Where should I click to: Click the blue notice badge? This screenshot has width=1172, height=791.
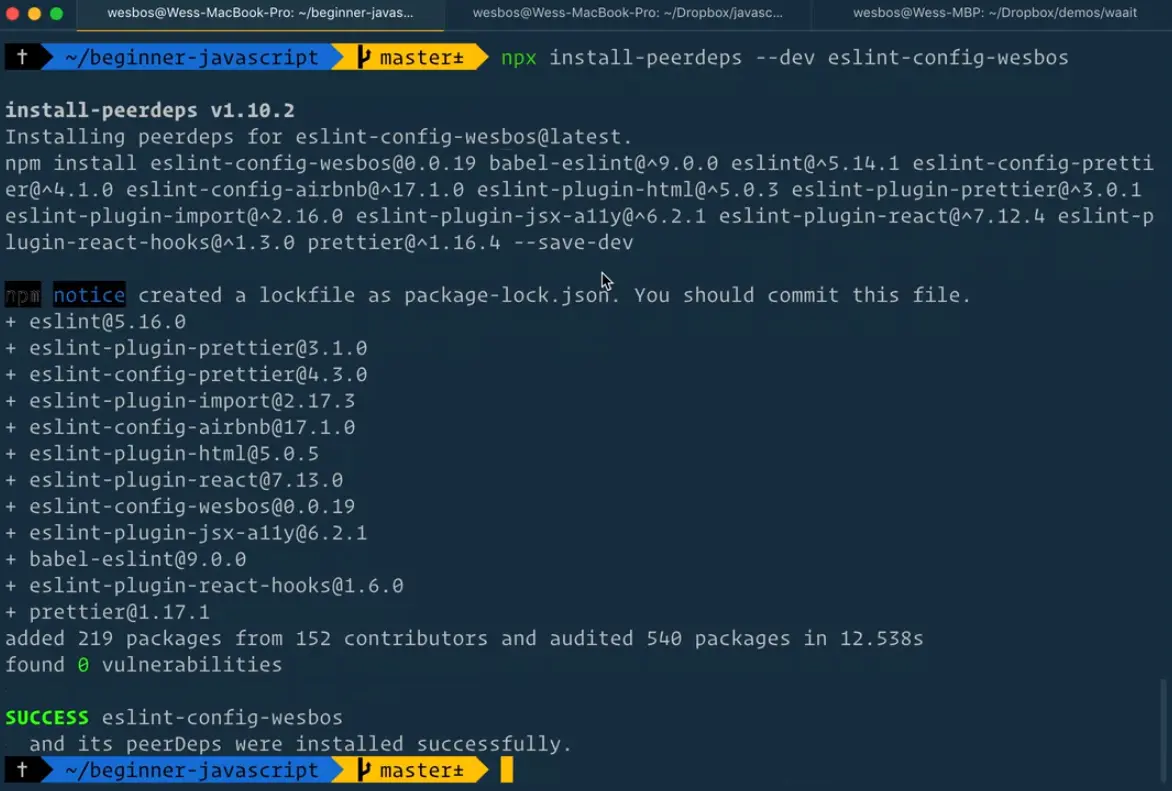tap(89, 295)
